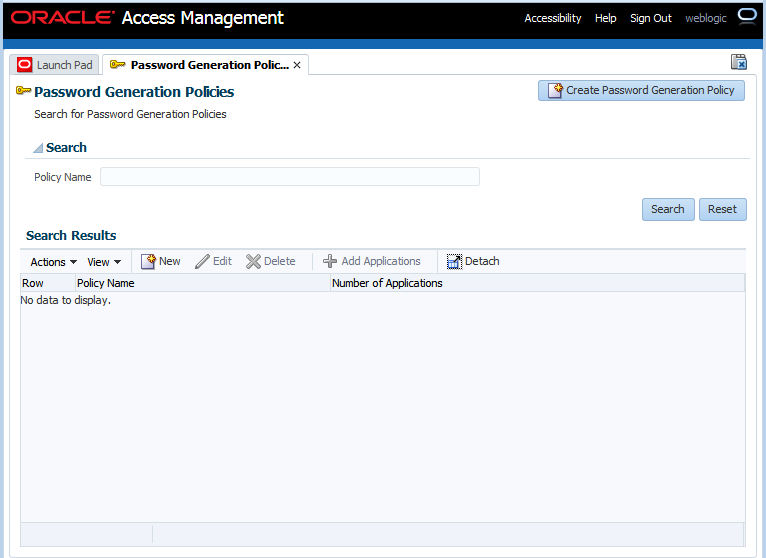The image size is (766, 558).
Task: Click the 'Access Management' header title
Action: pos(203,18)
